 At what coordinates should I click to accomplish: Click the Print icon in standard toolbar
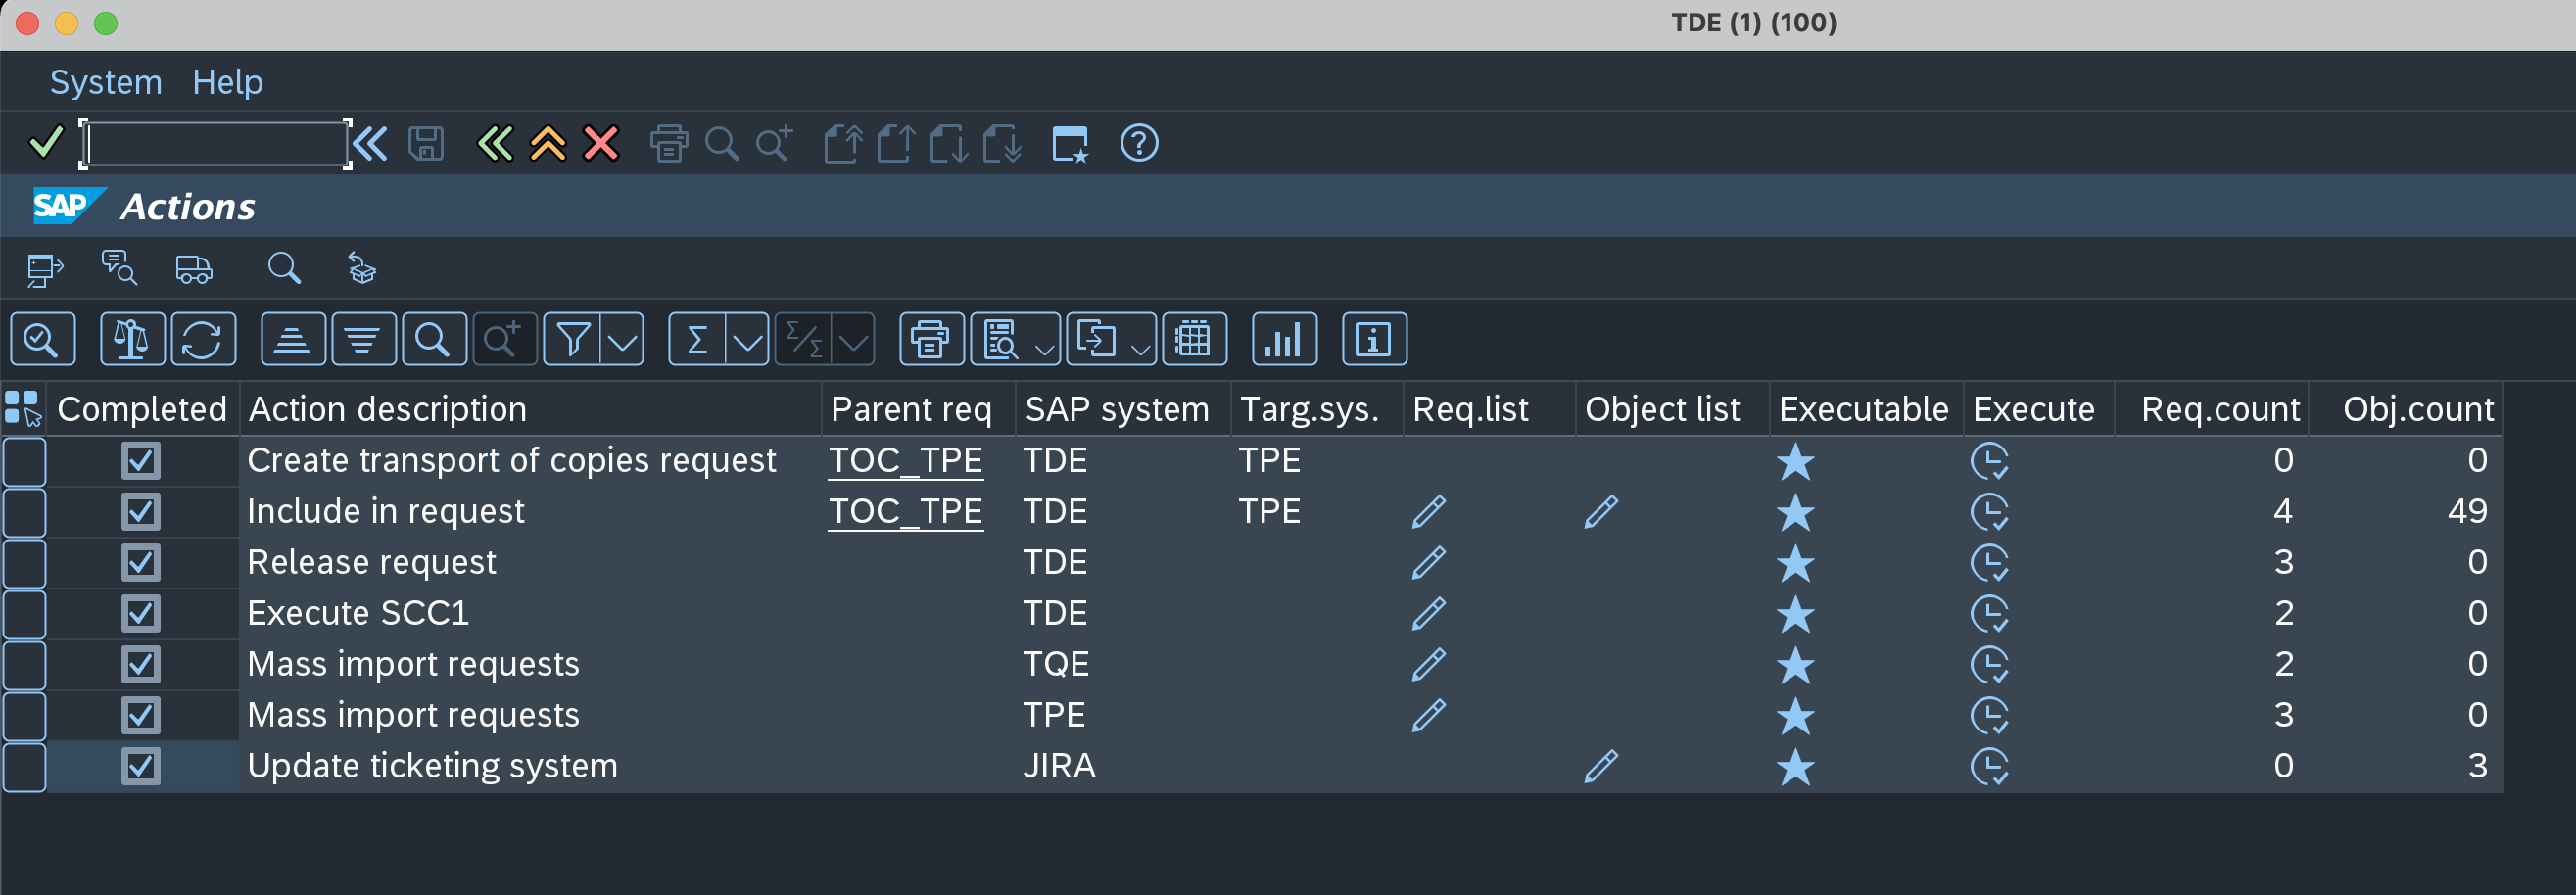pos(669,143)
